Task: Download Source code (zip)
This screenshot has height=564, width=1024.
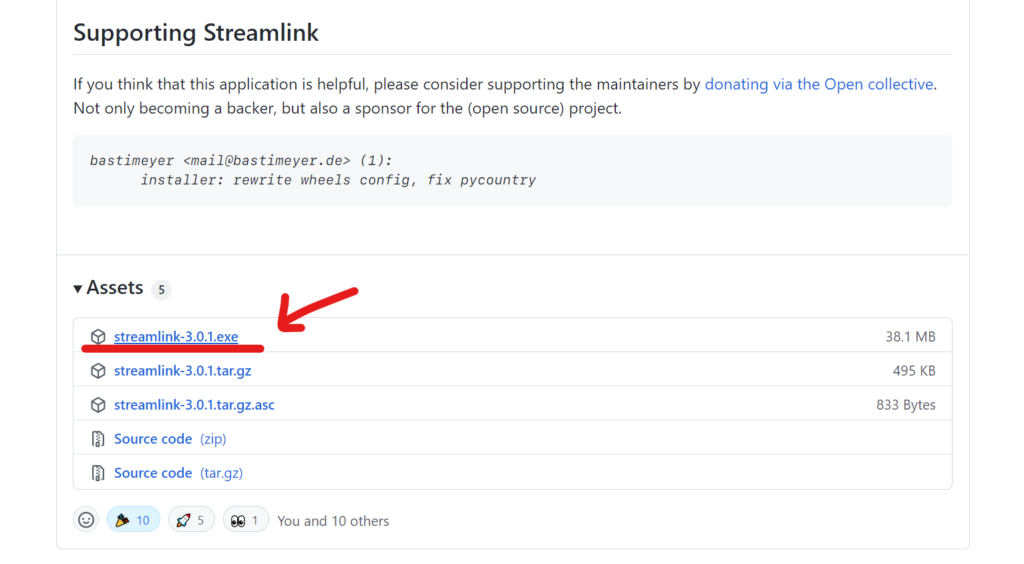Action: (170, 439)
